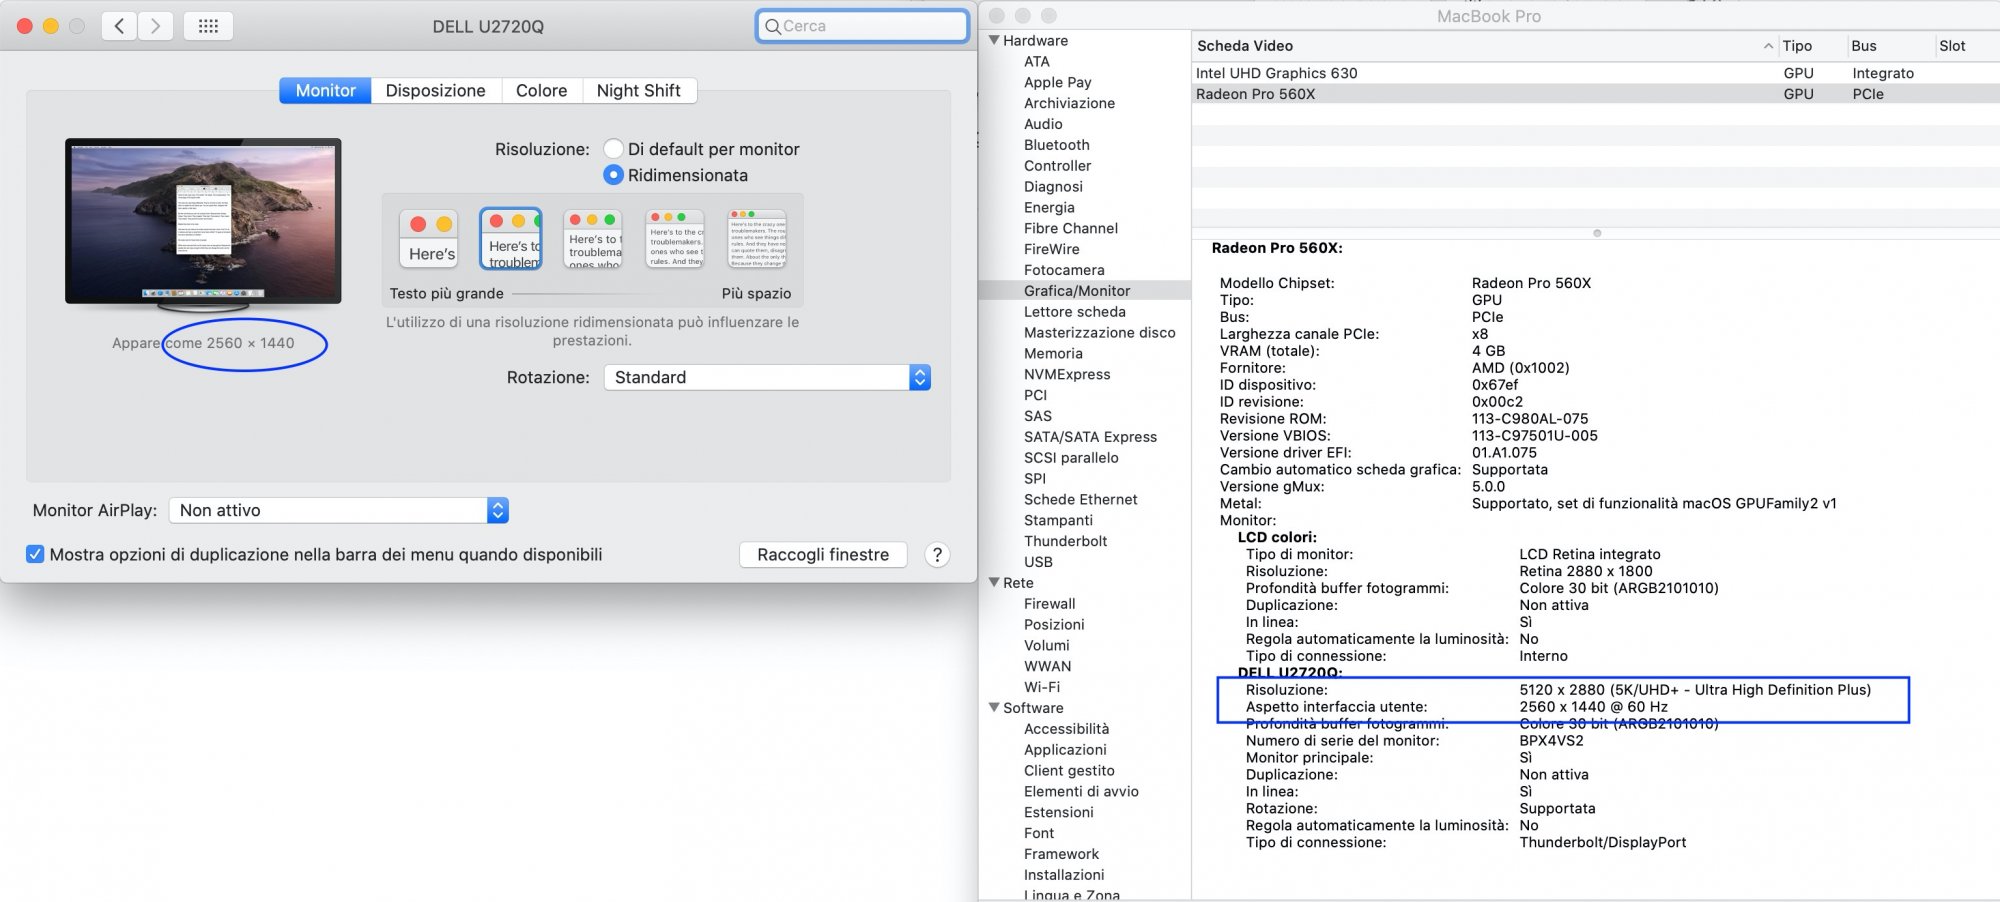Select Audio in the sidebar
The width and height of the screenshot is (2000, 902).
click(x=1043, y=125)
